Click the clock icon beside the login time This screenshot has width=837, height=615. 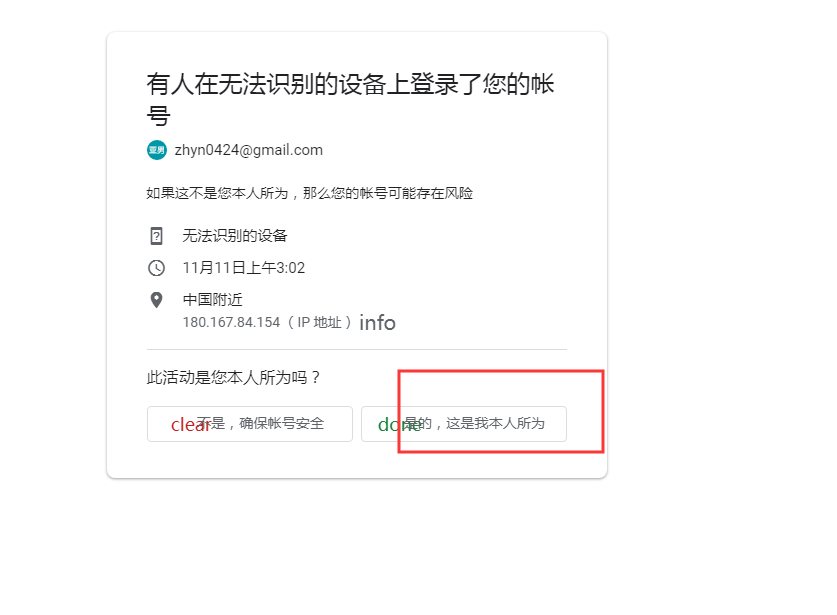click(x=156, y=267)
